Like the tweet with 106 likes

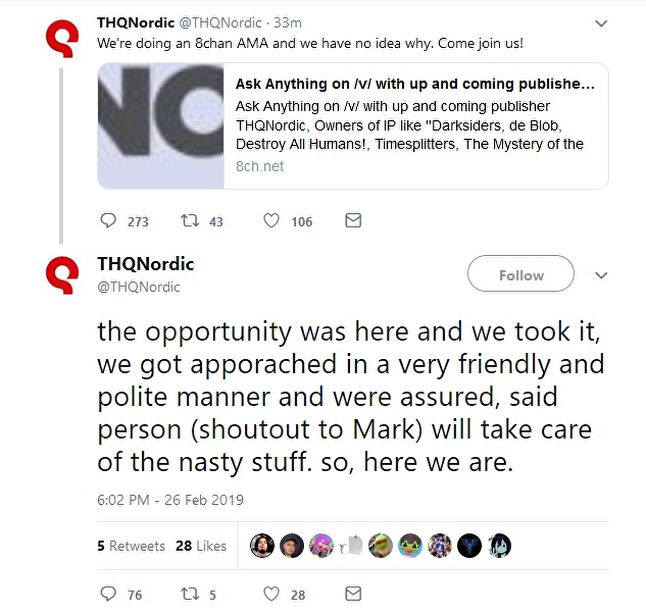271,221
